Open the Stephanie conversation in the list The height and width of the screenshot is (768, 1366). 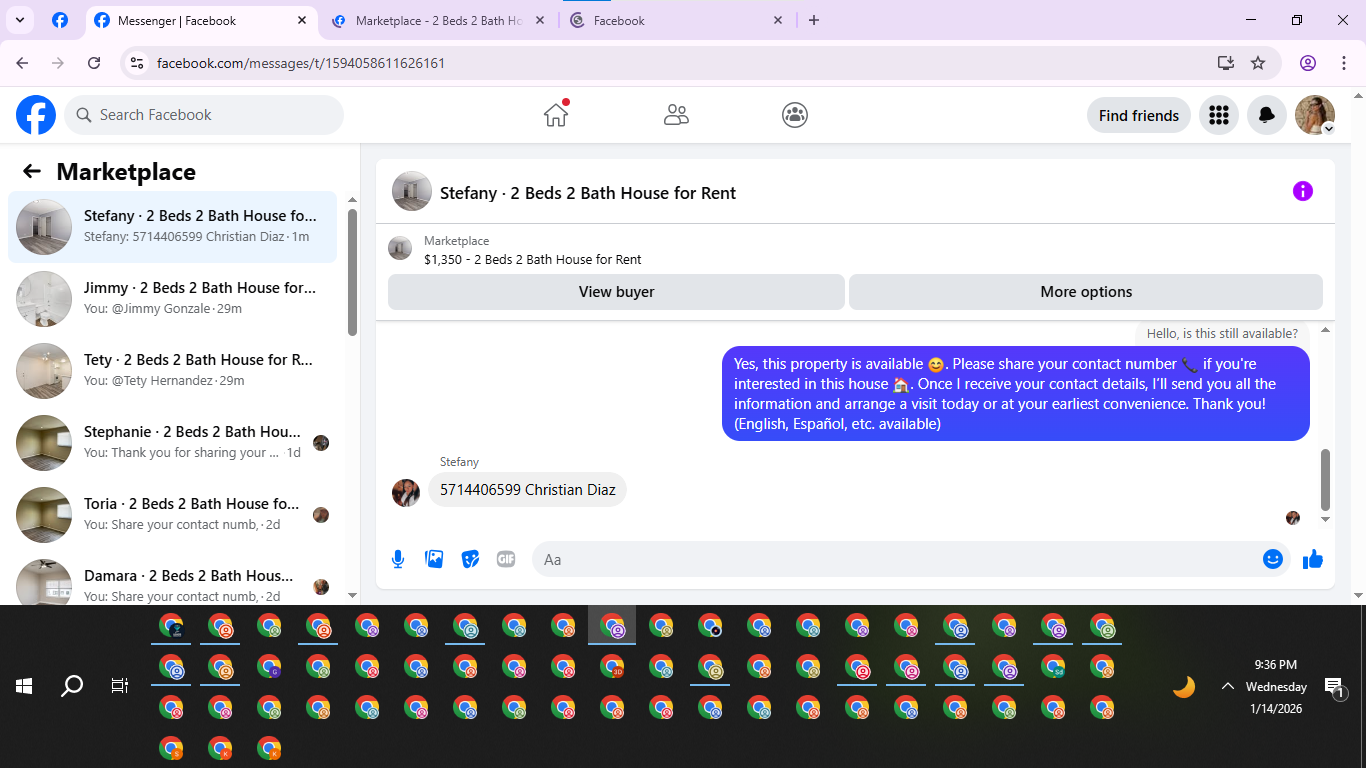point(172,443)
